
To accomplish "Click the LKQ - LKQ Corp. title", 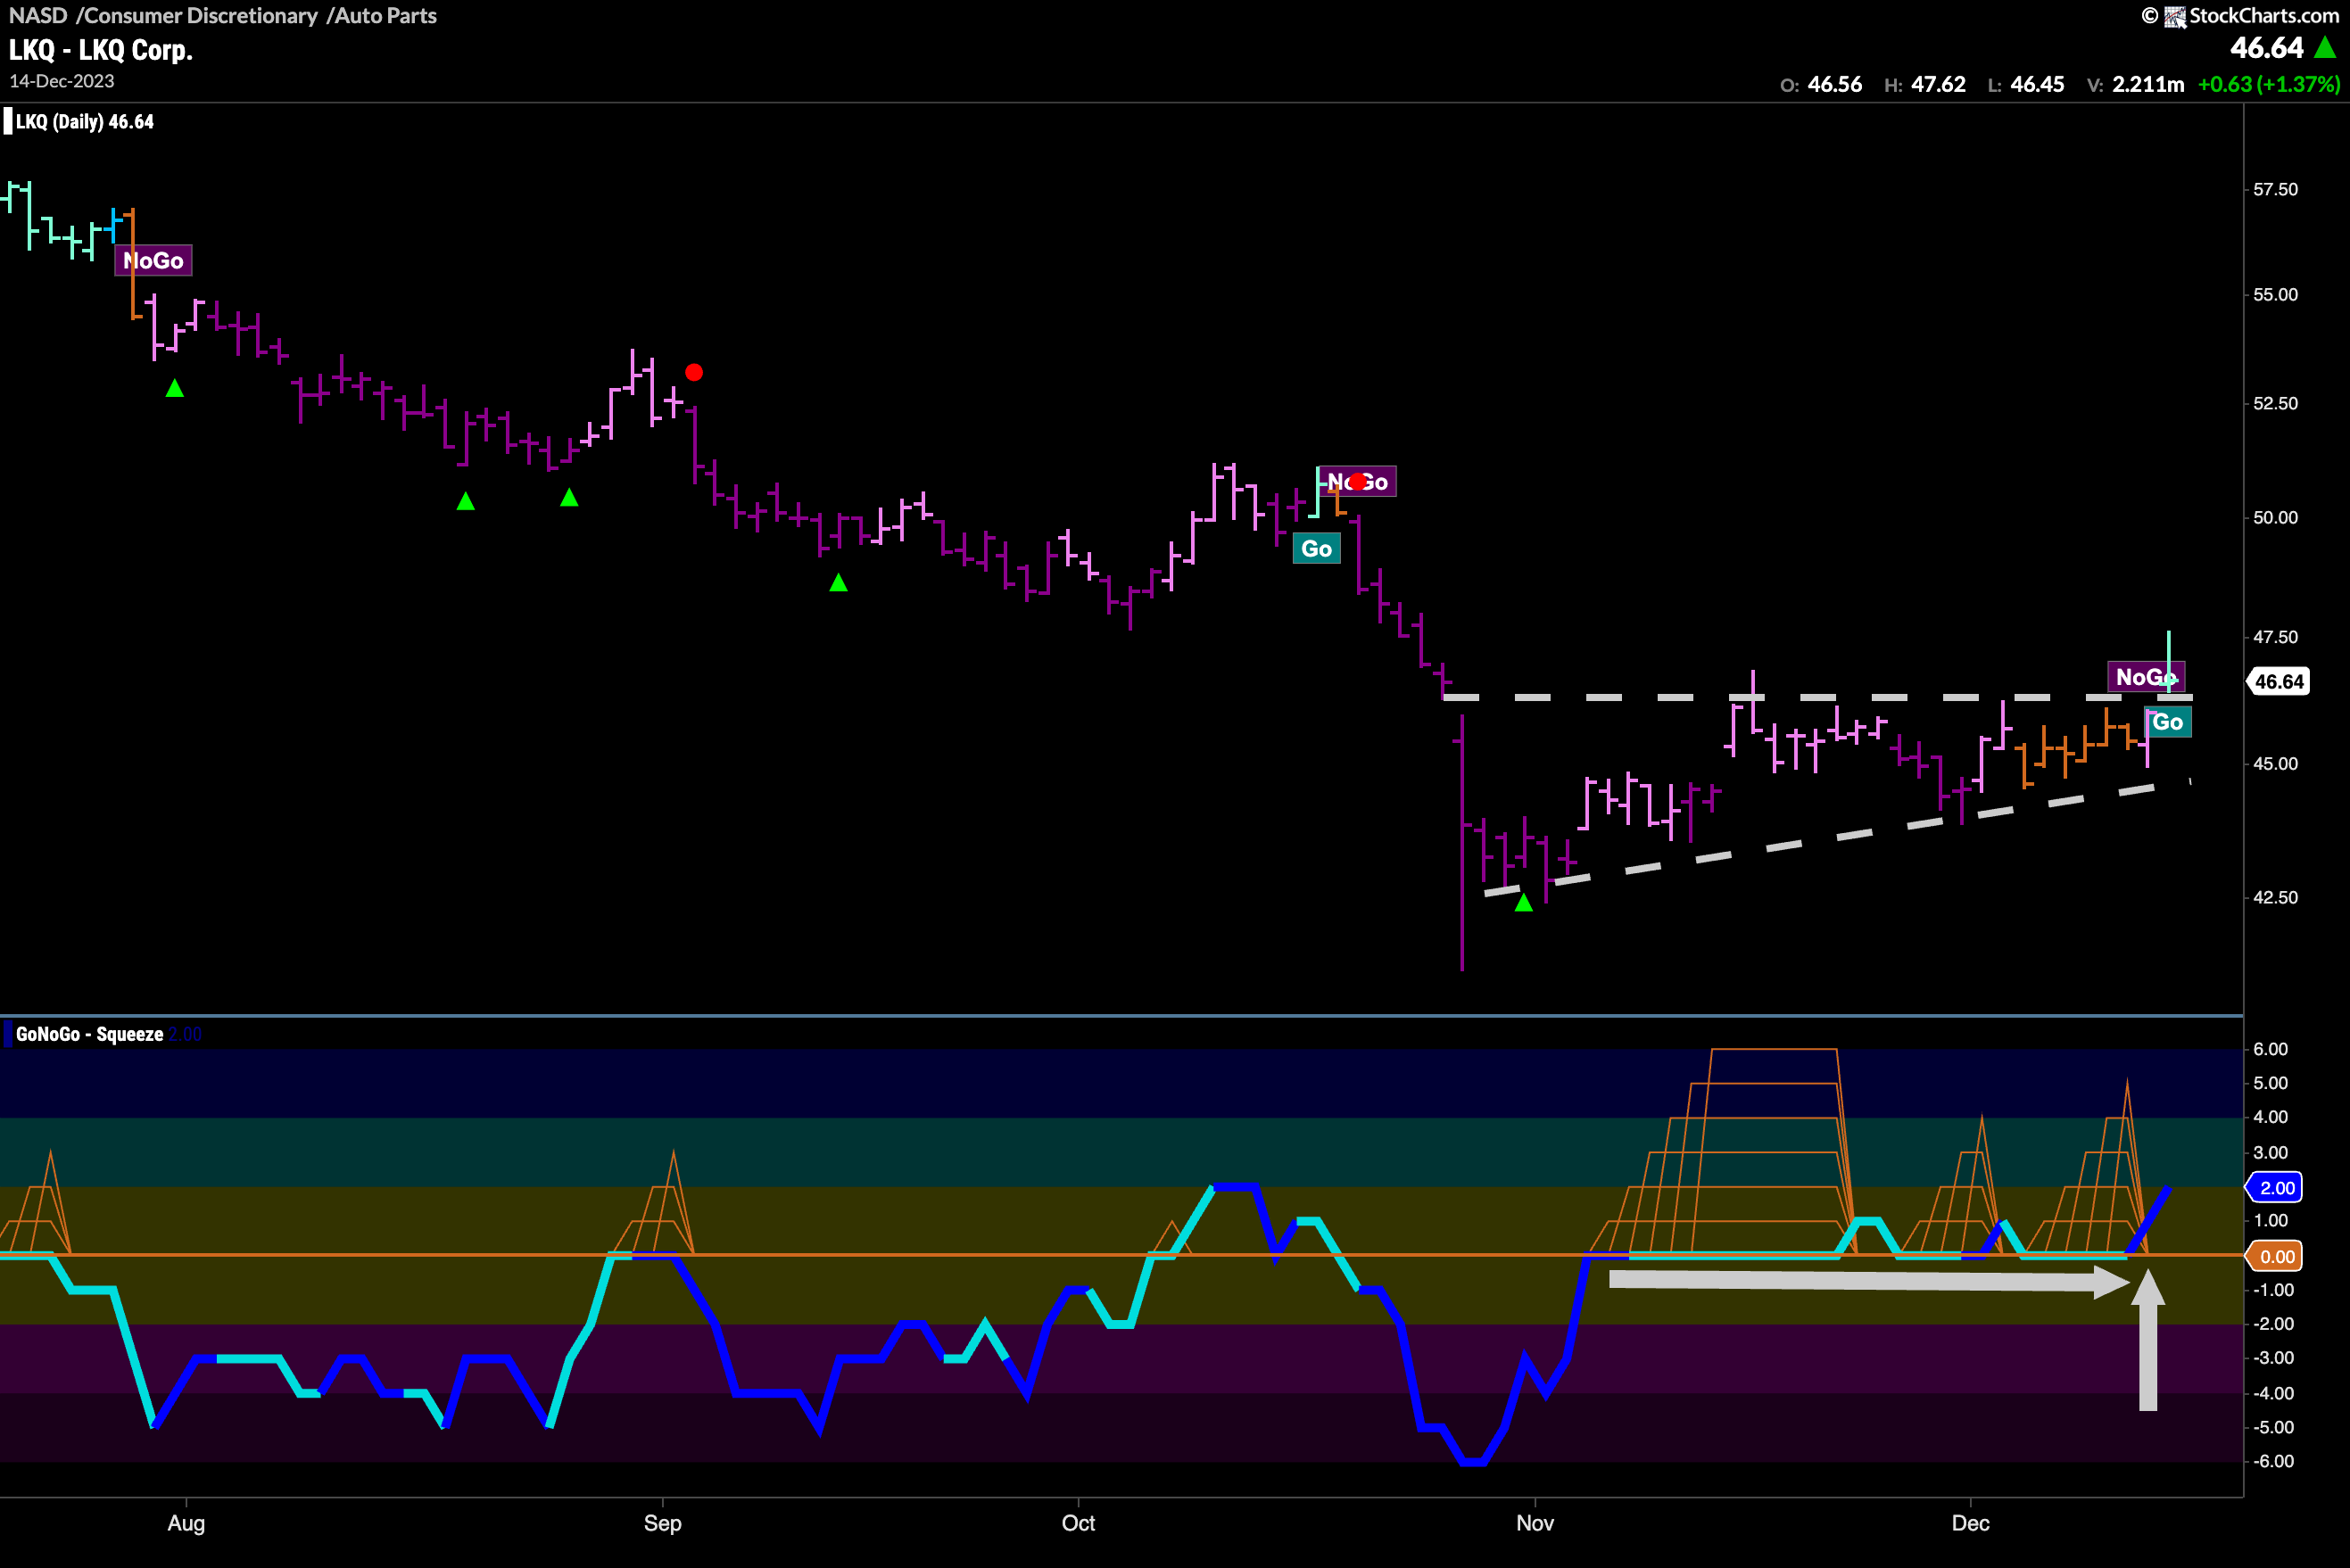I will click(101, 50).
